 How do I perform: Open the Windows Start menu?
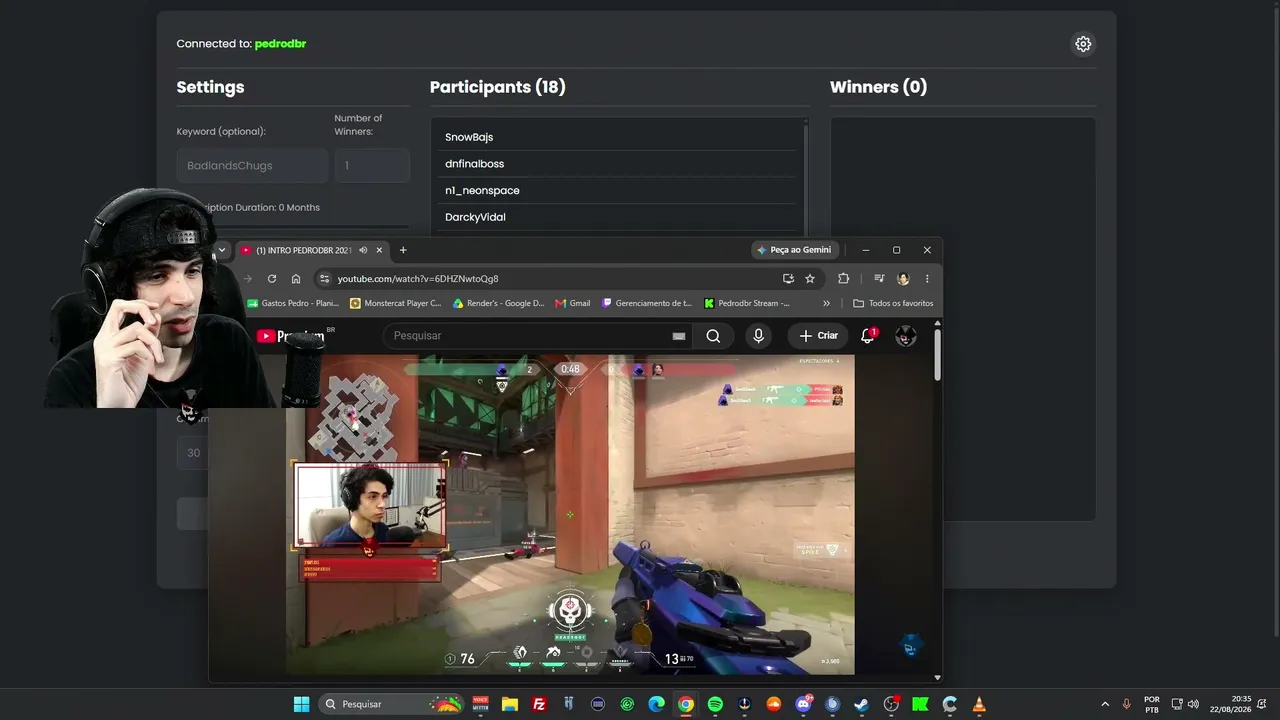tap(301, 704)
